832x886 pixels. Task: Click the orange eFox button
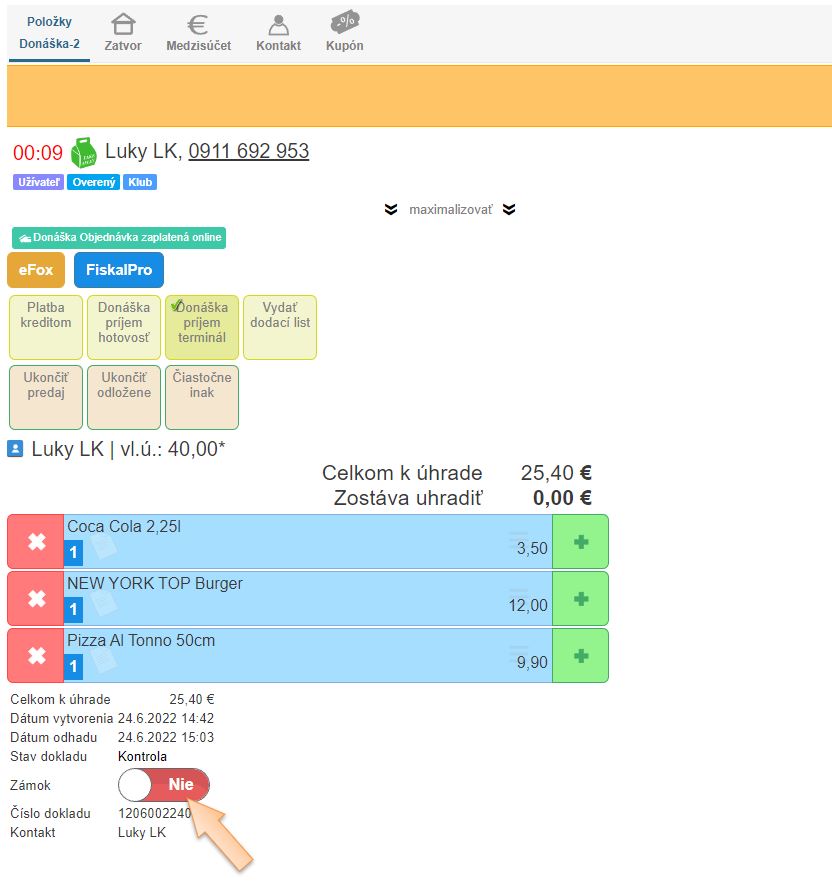36,270
